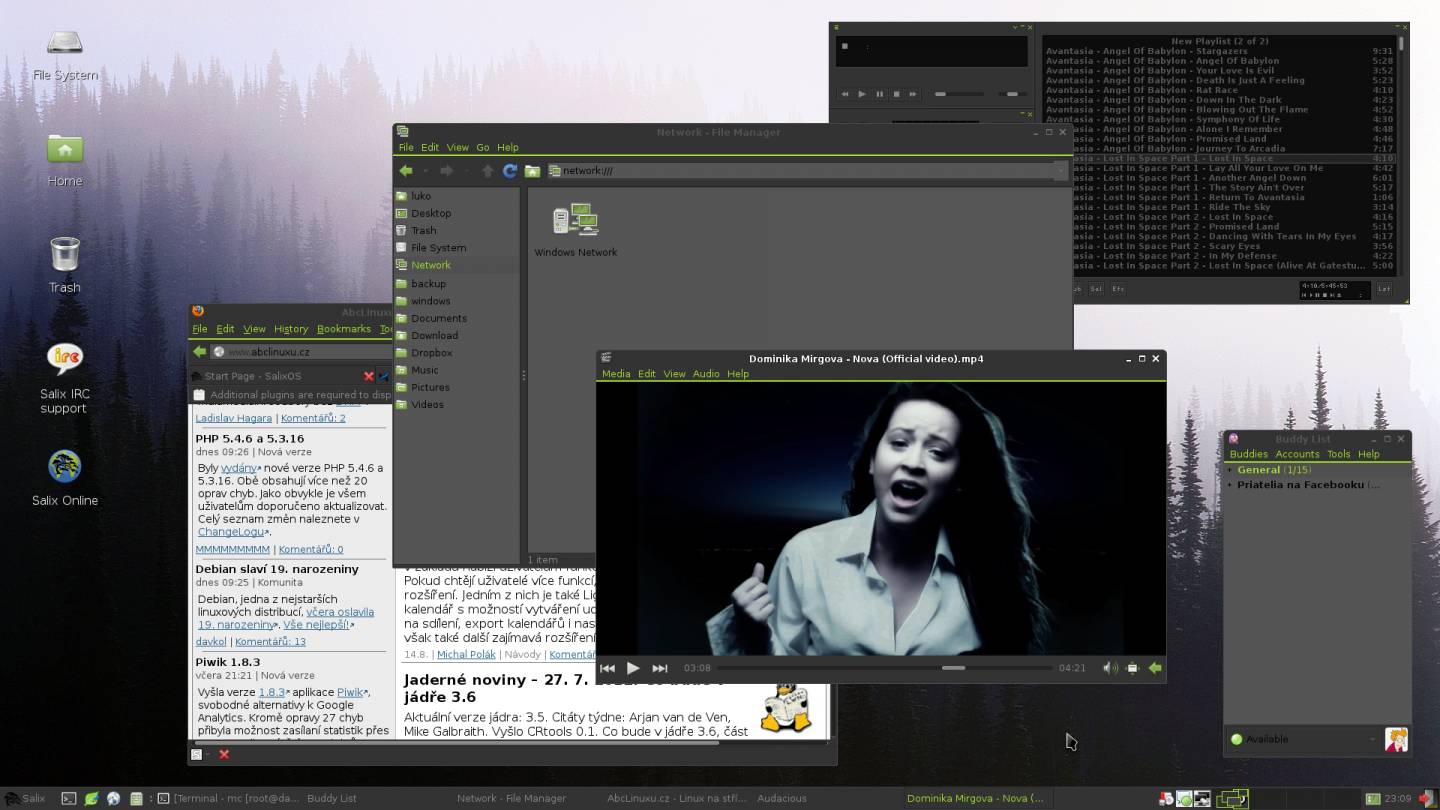
Task: Stop playback in Audacious
Action: pyautogui.click(x=896, y=94)
